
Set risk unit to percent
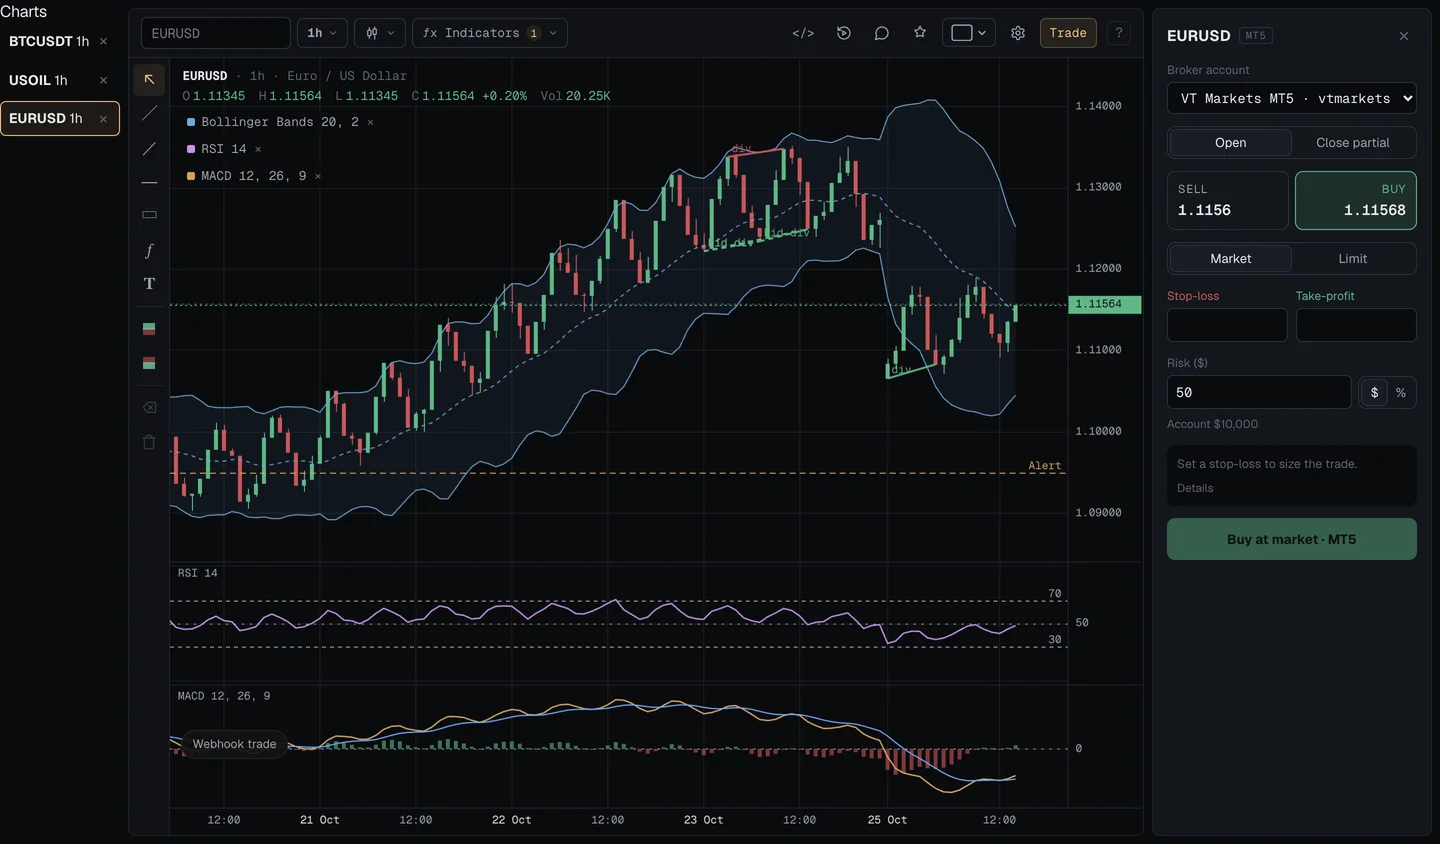point(1401,393)
